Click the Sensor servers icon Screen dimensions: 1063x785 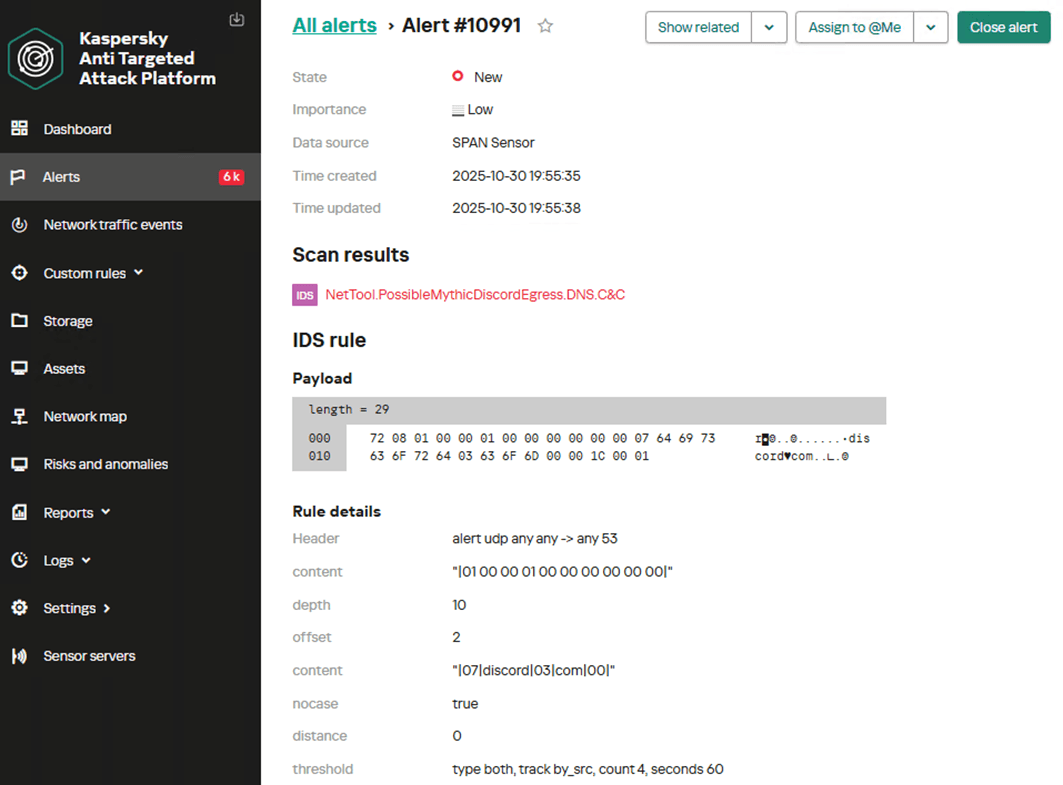(x=19, y=656)
